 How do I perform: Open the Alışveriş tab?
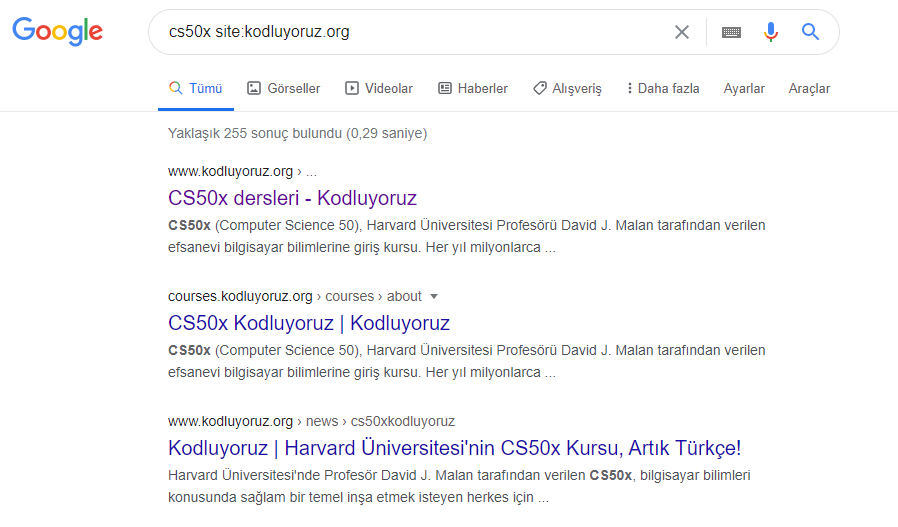(x=568, y=89)
